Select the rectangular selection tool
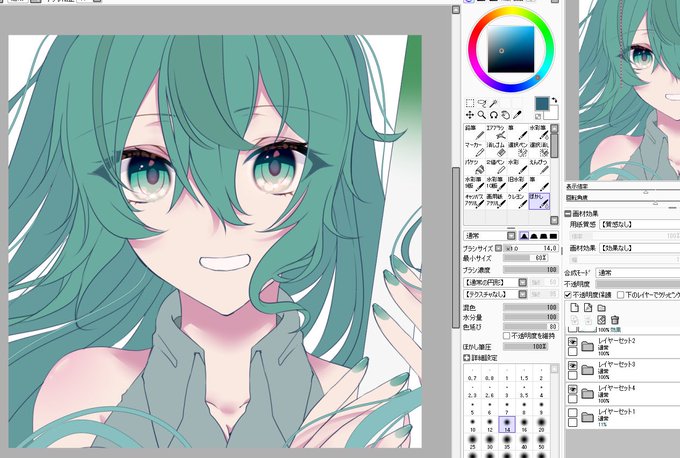The width and height of the screenshot is (680, 458). [x=470, y=103]
